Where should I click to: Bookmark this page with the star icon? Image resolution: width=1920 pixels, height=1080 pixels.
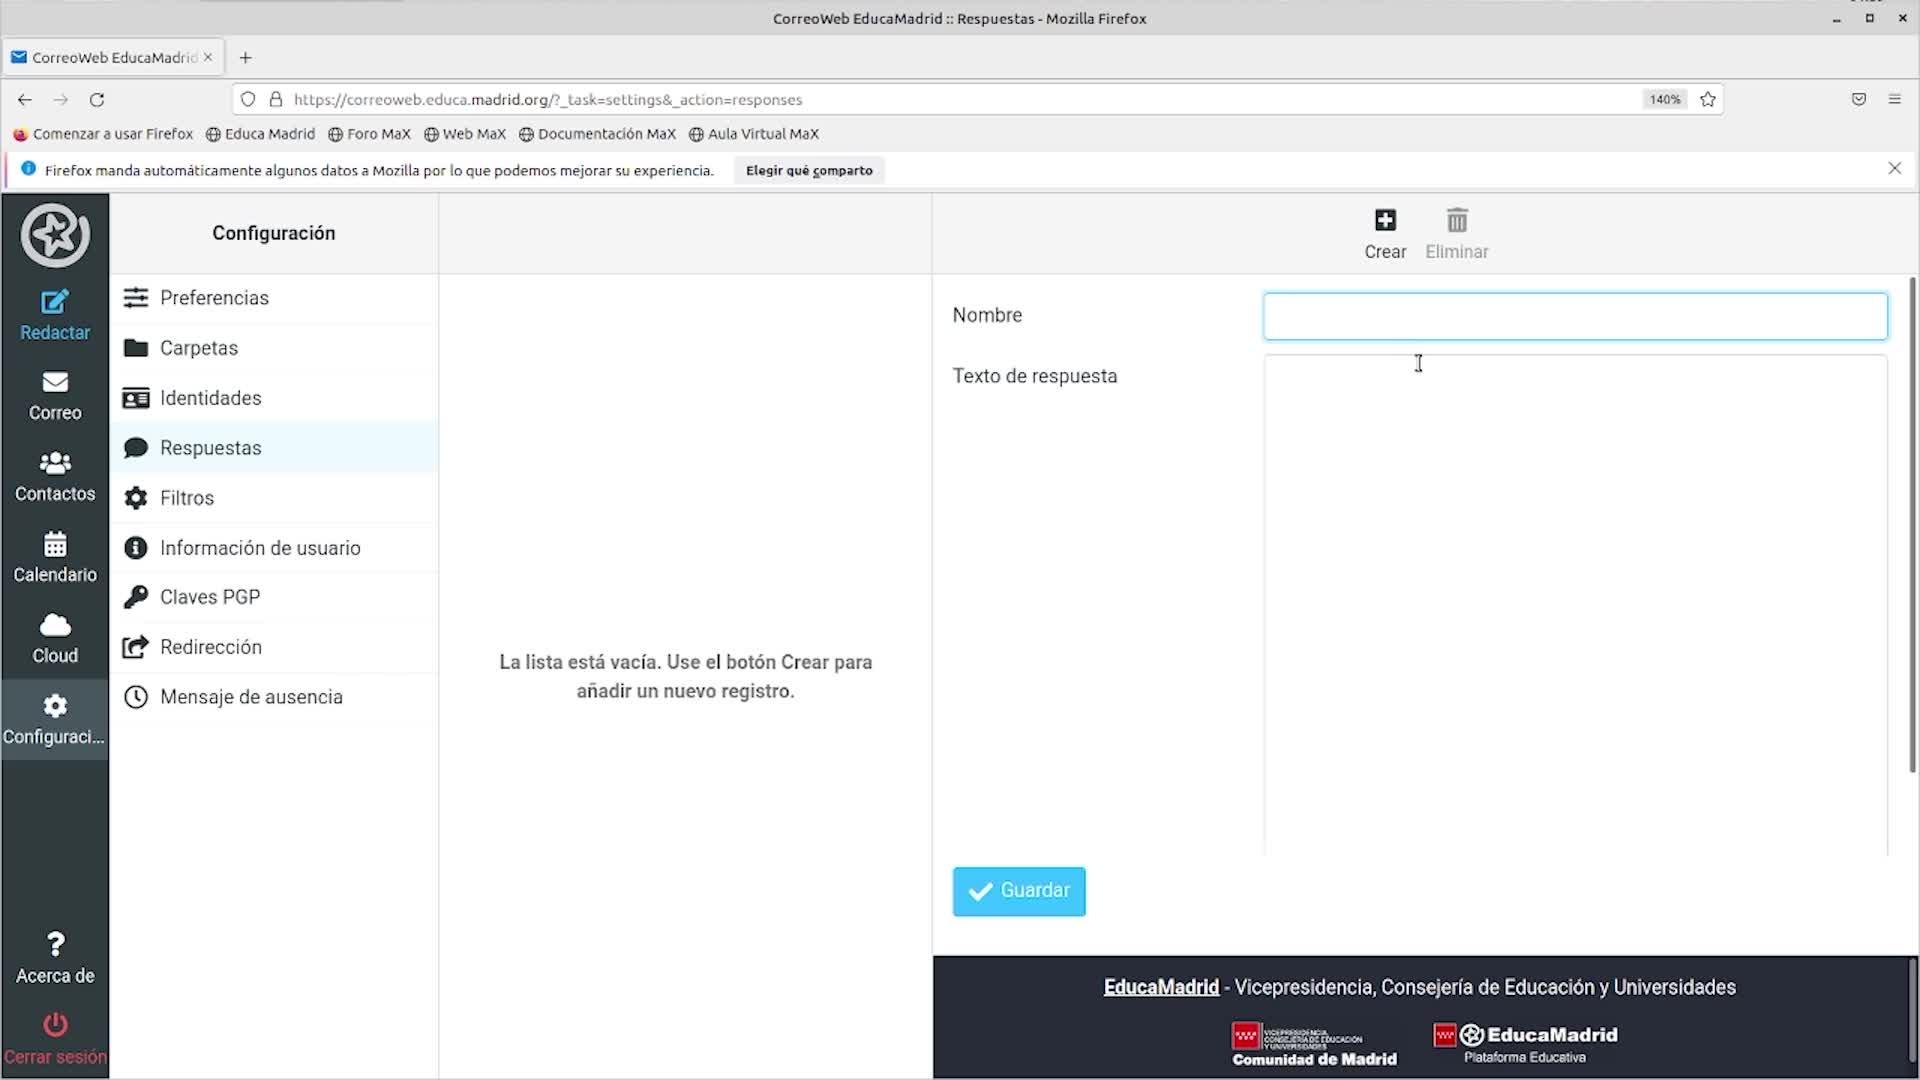(1708, 99)
